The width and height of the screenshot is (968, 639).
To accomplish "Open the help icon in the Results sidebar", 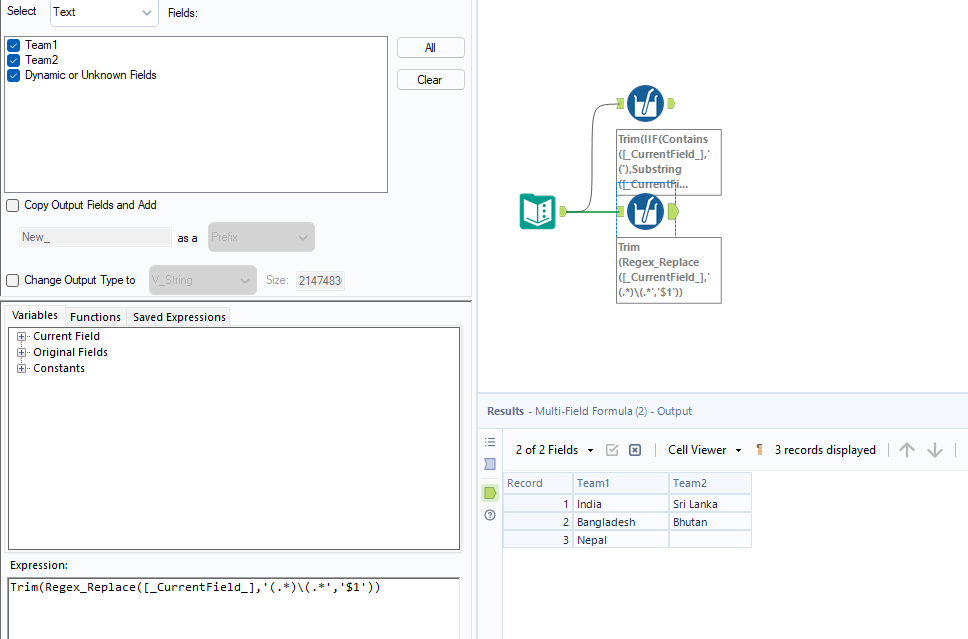I will [489, 514].
